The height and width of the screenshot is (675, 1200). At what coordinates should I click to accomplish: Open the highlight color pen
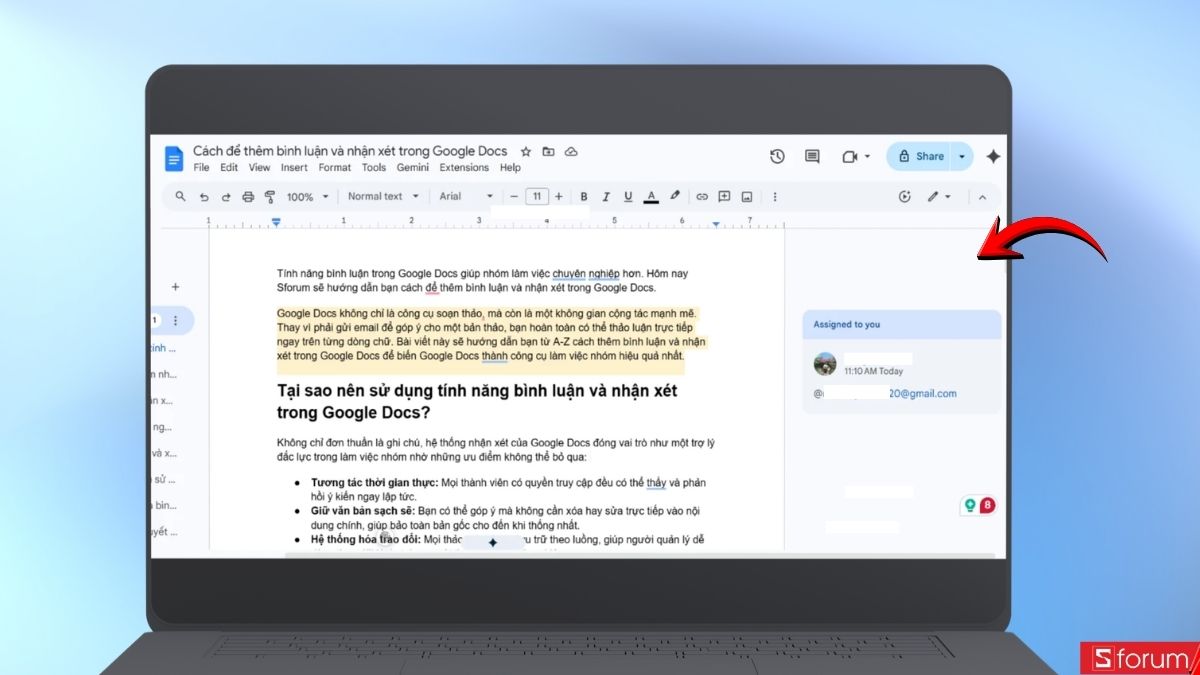(x=675, y=197)
